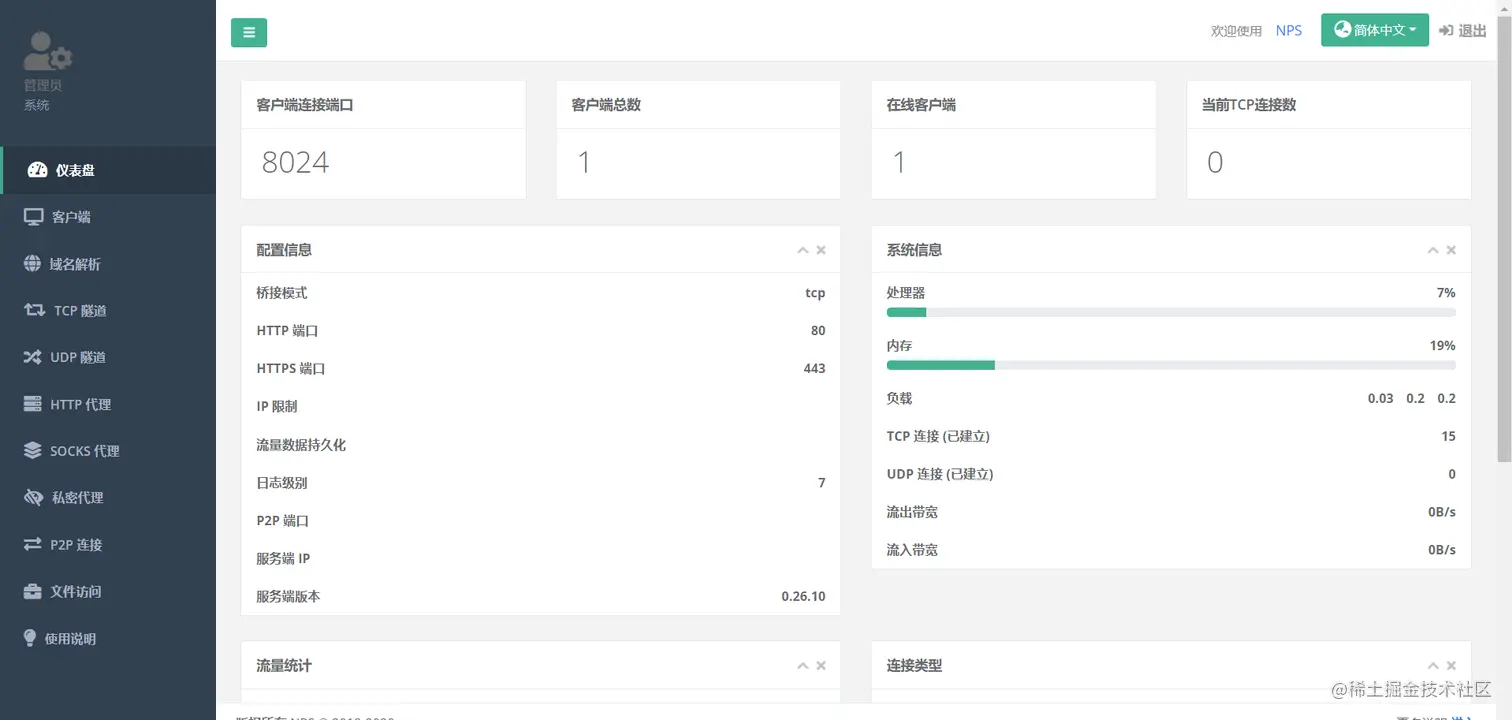1512x720 pixels.
Task: Close the 连接类型 panel
Action: click(x=1451, y=665)
